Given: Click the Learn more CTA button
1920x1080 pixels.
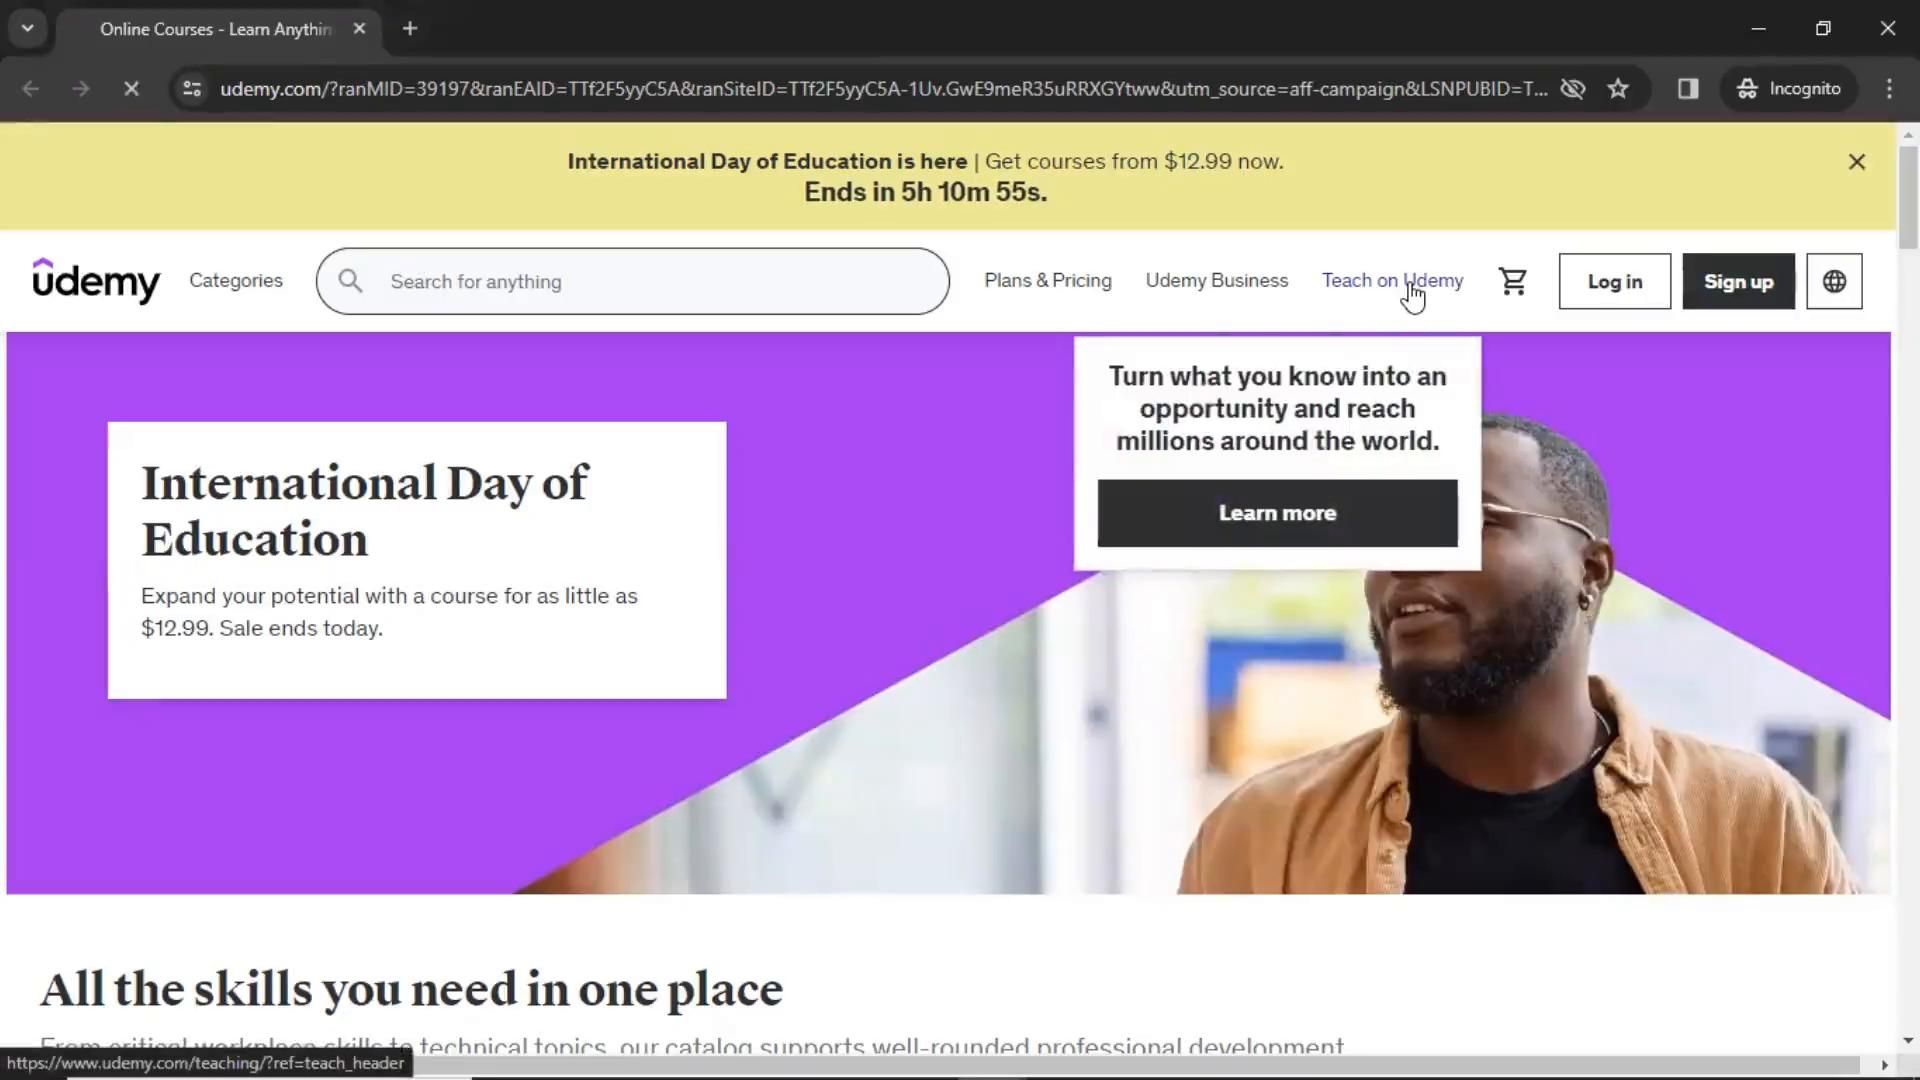Looking at the screenshot, I should [x=1278, y=513].
